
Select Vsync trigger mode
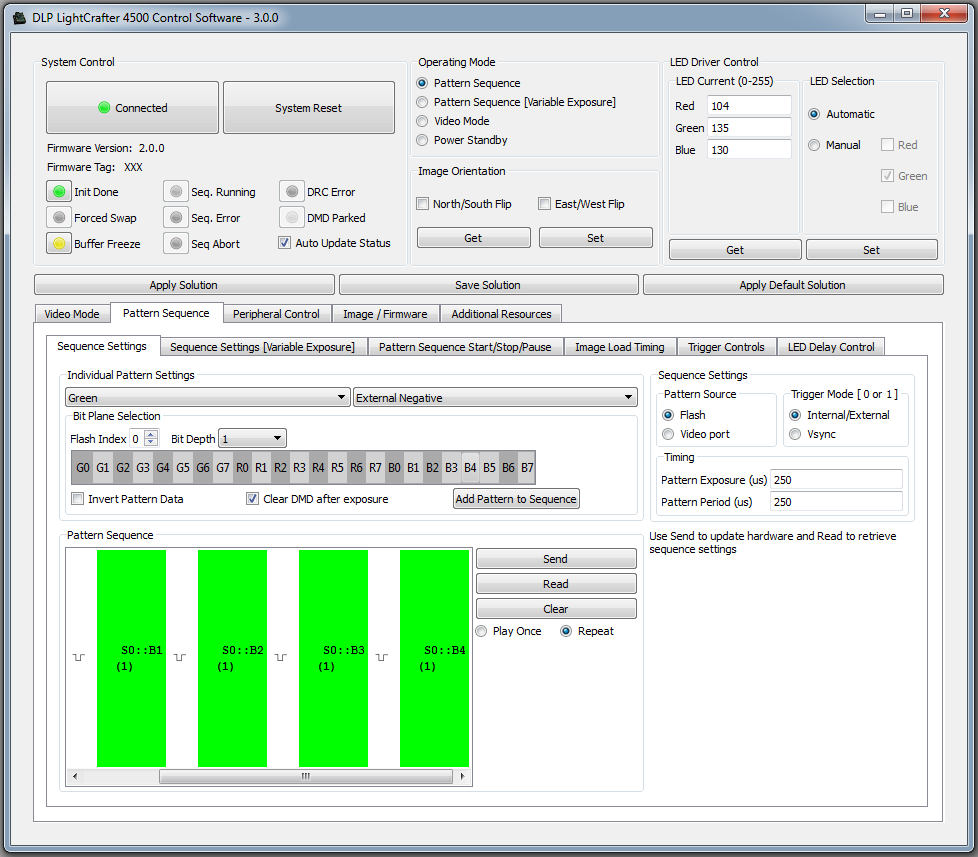(795, 434)
